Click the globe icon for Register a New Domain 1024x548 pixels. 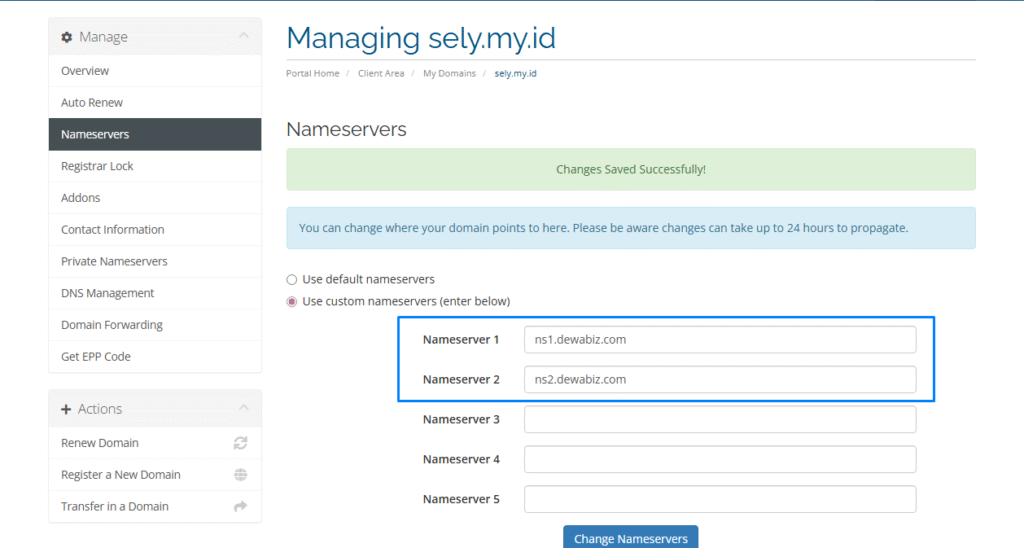click(240, 475)
